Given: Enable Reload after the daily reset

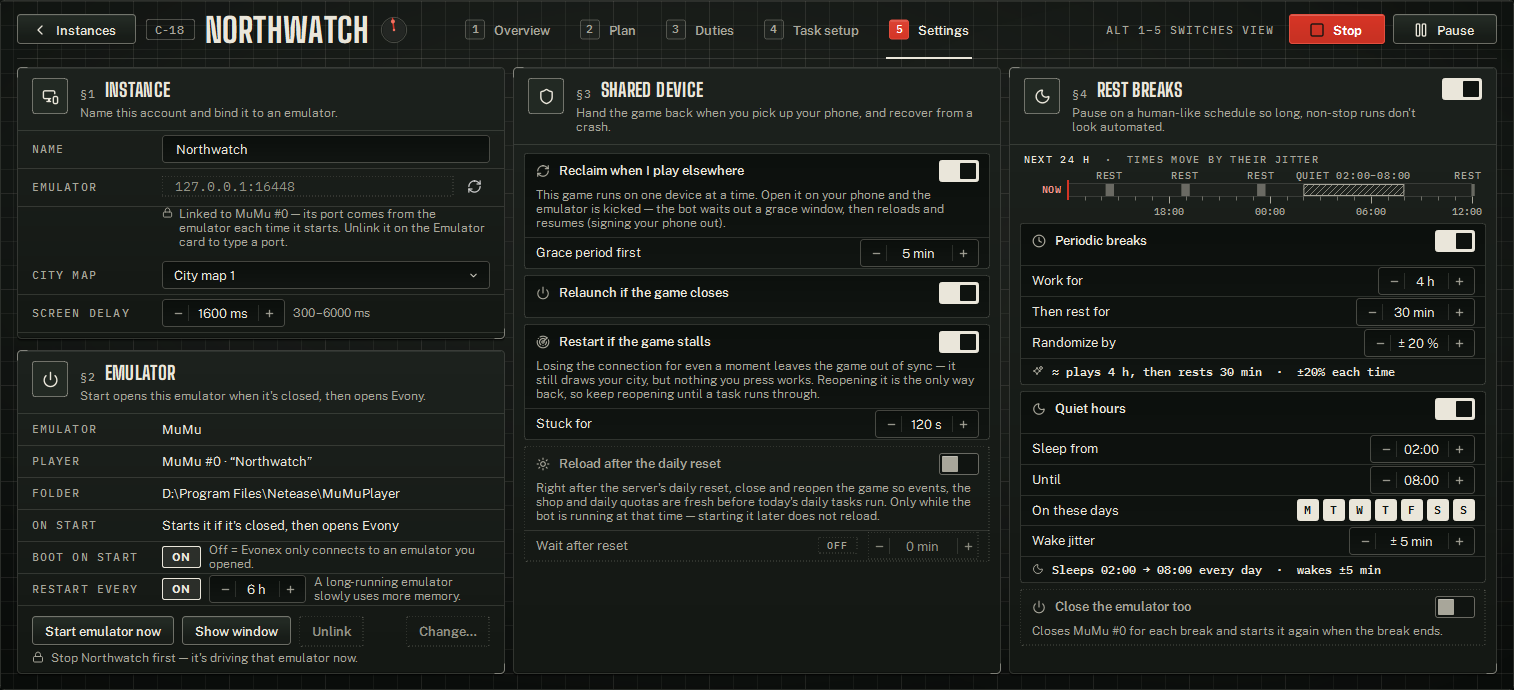Looking at the screenshot, I should click(x=958, y=464).
